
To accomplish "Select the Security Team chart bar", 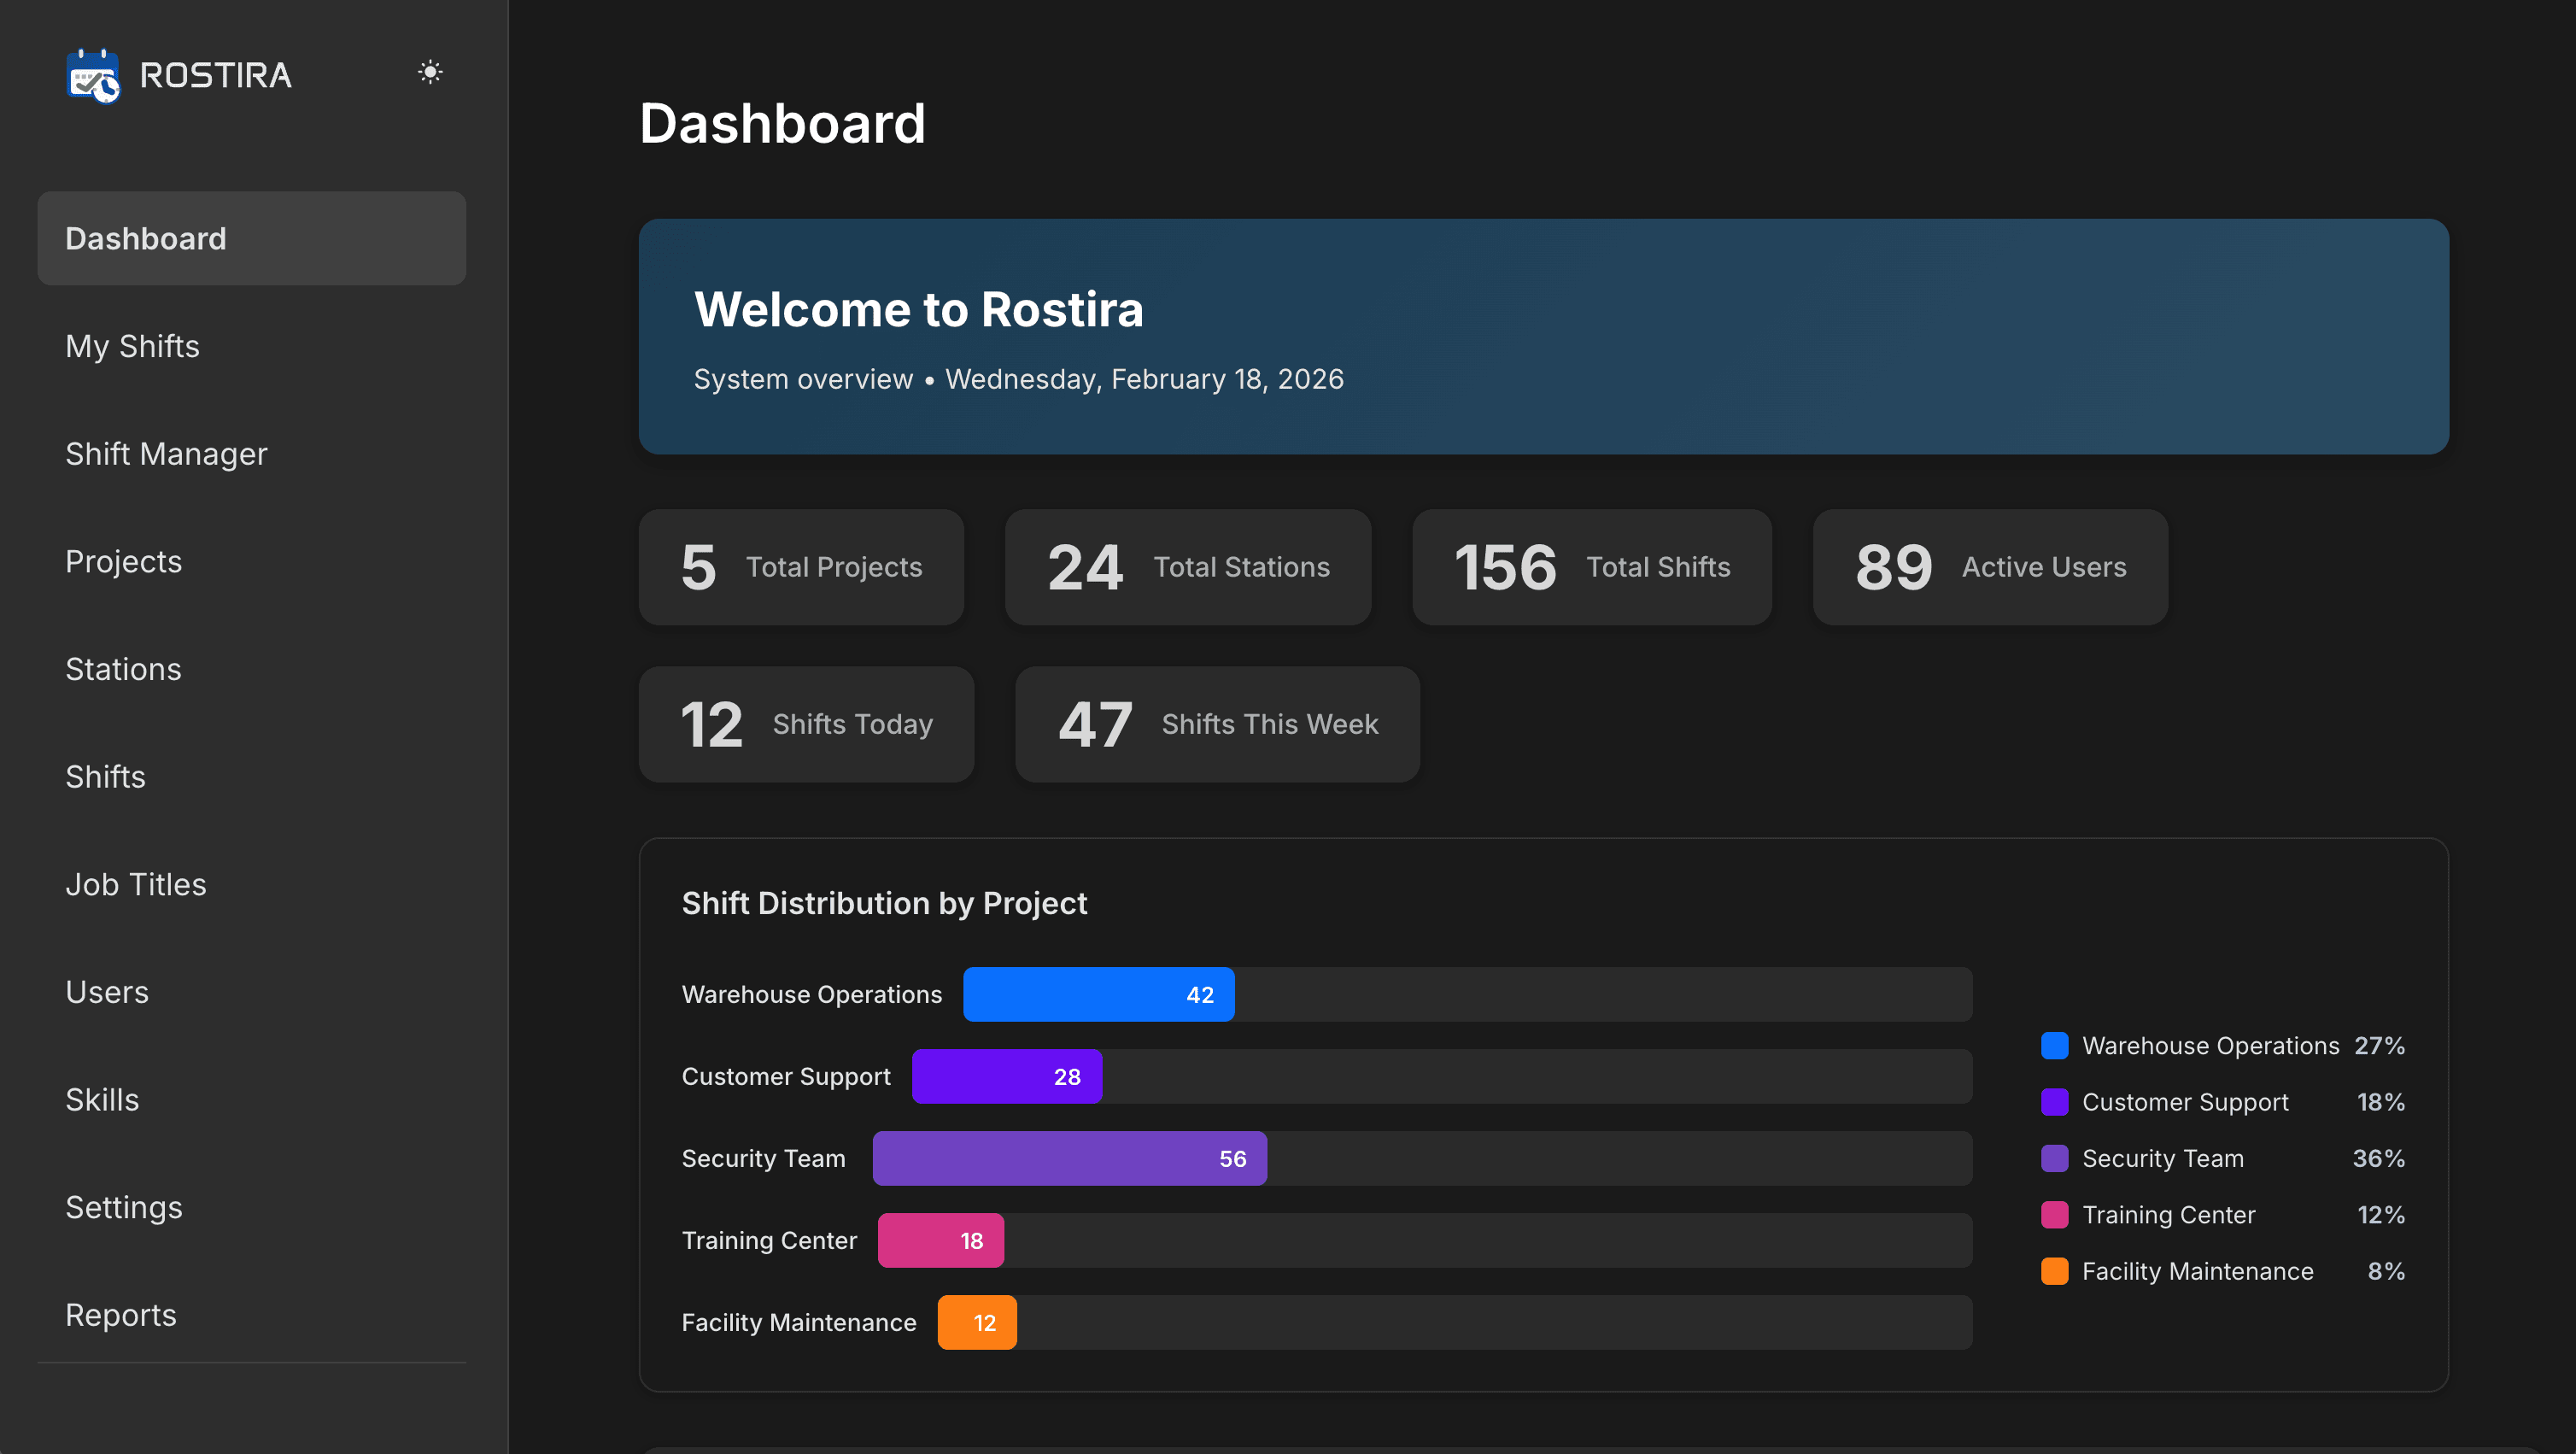I will (1069, 1158).
